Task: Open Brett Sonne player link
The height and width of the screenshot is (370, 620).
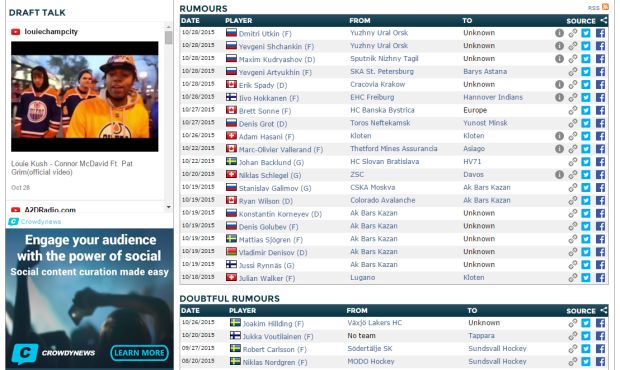Action: pyautogui.click(x=265, y=111)
